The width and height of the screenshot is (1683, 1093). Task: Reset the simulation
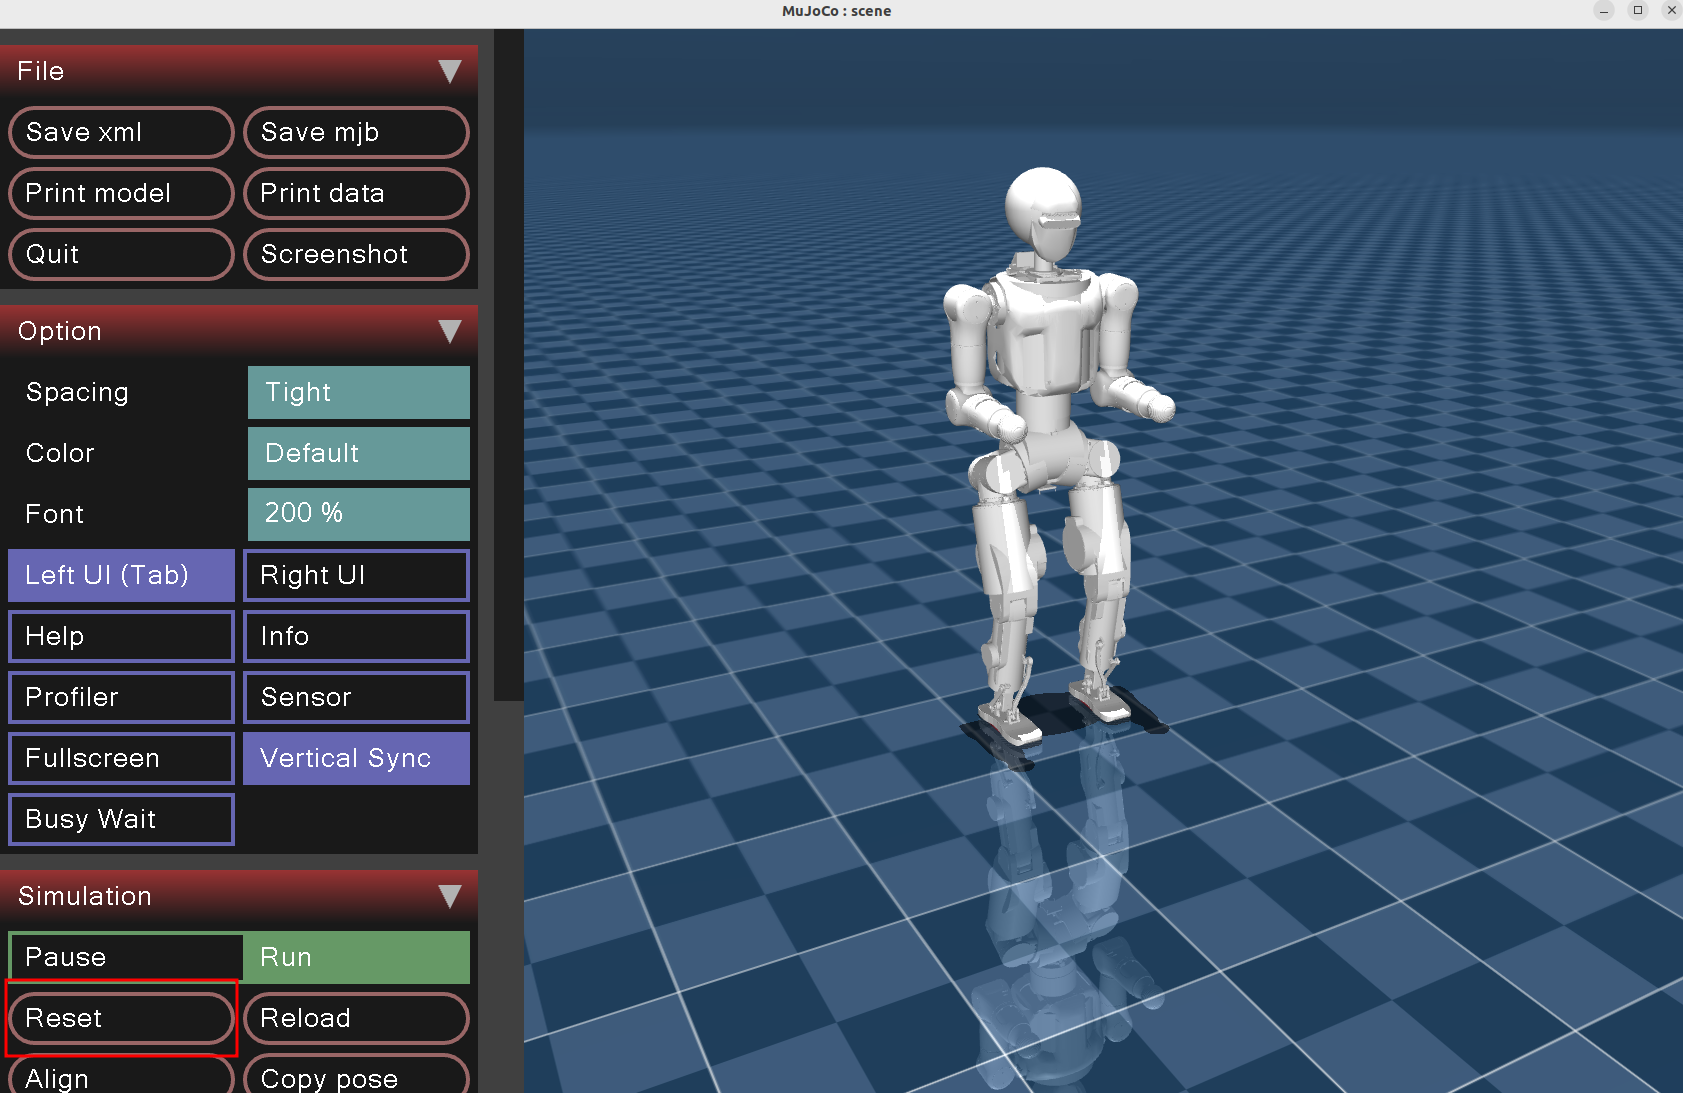pyautogui.click(x=121, y=1018)
